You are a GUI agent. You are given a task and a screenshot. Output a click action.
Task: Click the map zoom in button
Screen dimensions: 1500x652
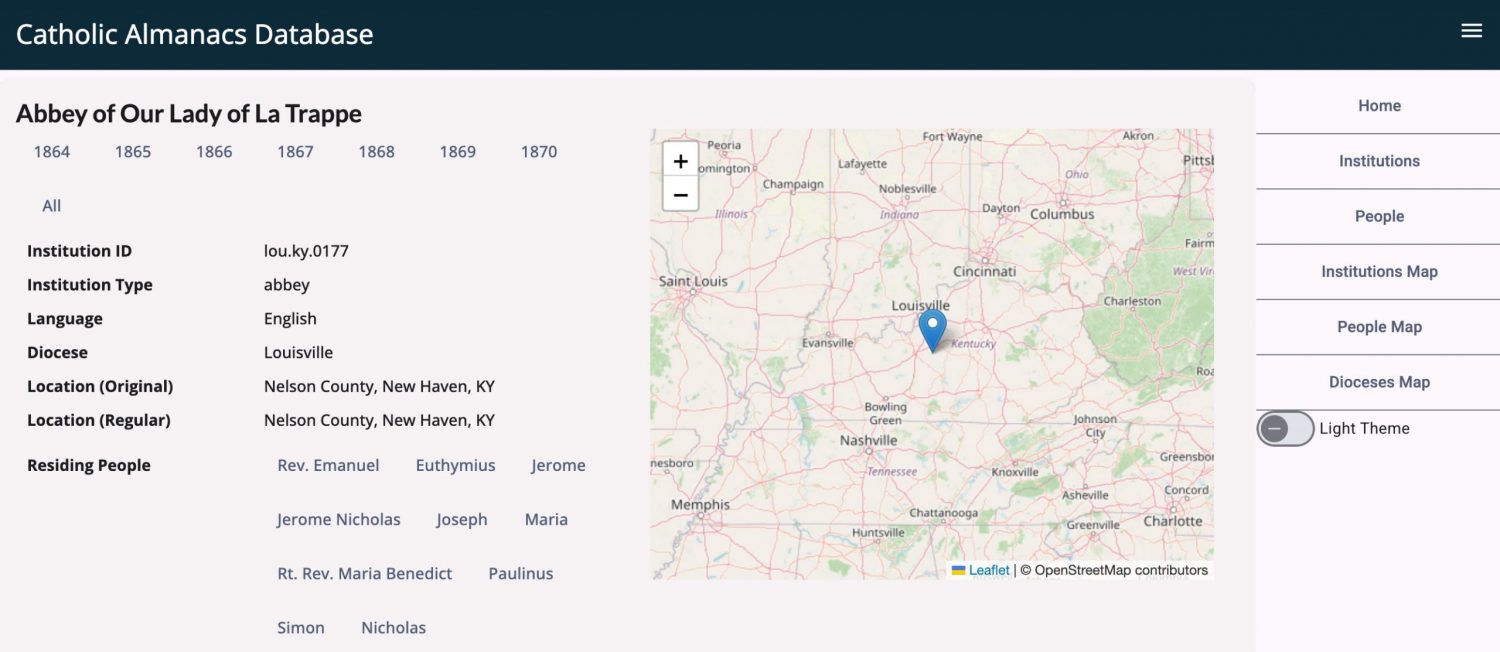click(x=680, y=161)
